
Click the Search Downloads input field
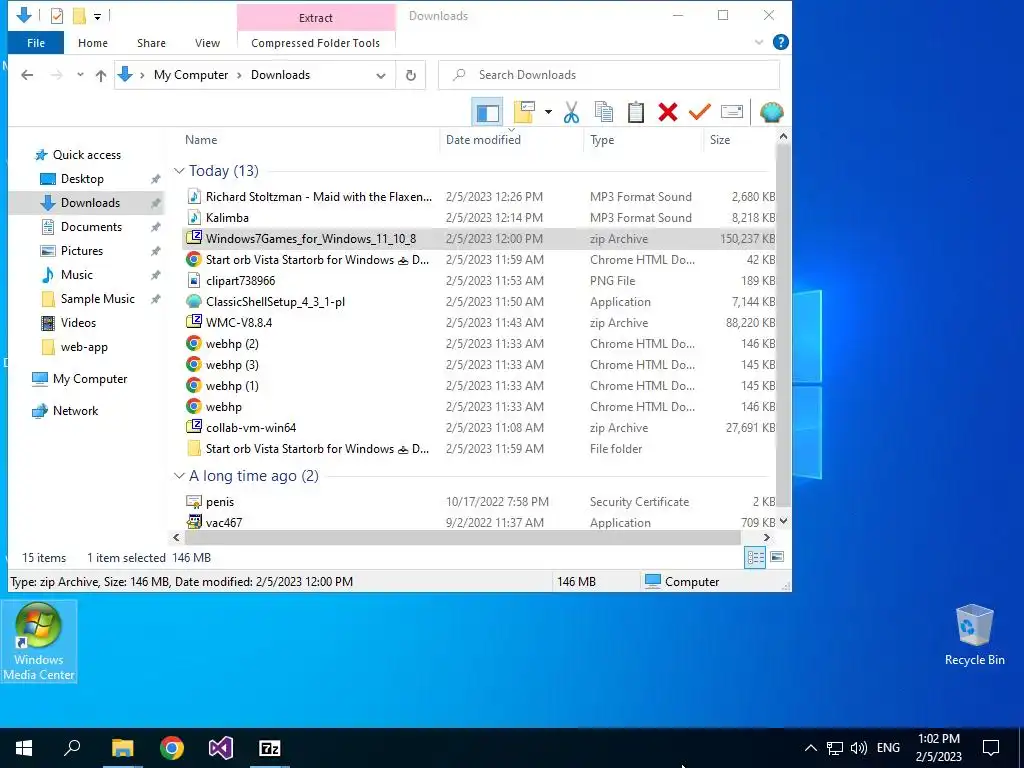609,75
